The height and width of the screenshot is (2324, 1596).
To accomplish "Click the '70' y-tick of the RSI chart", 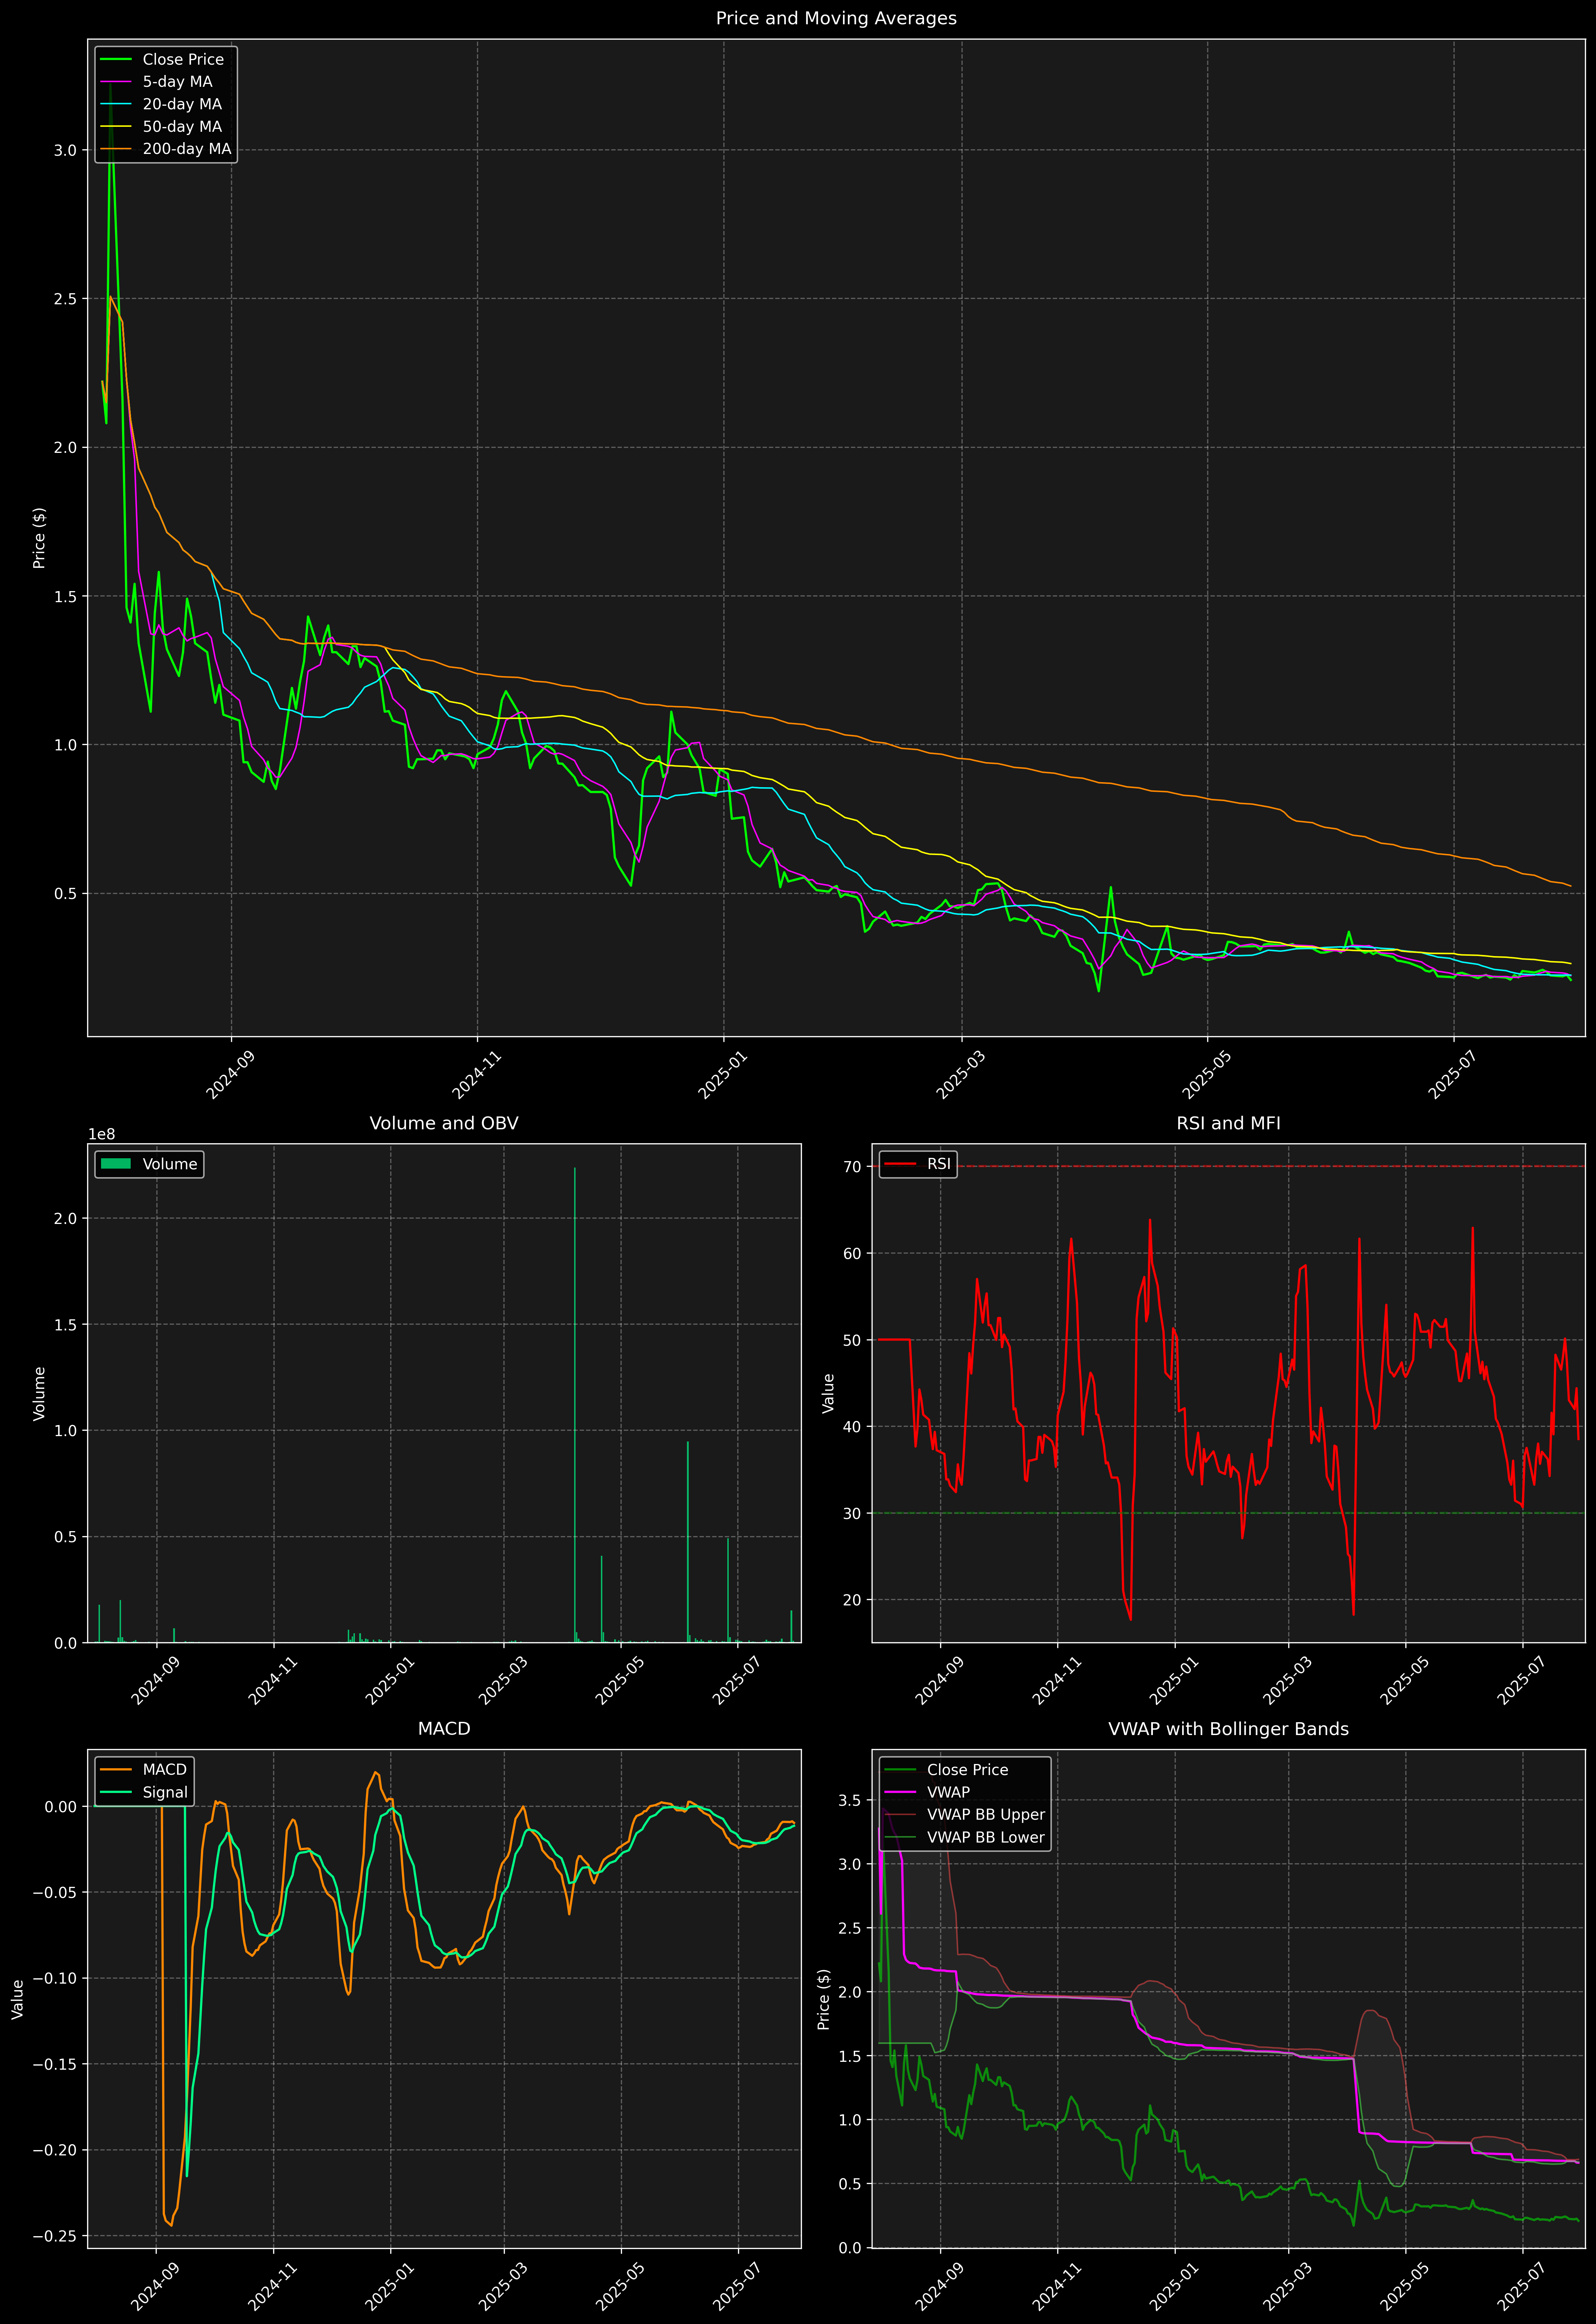I will (852, 1166).
